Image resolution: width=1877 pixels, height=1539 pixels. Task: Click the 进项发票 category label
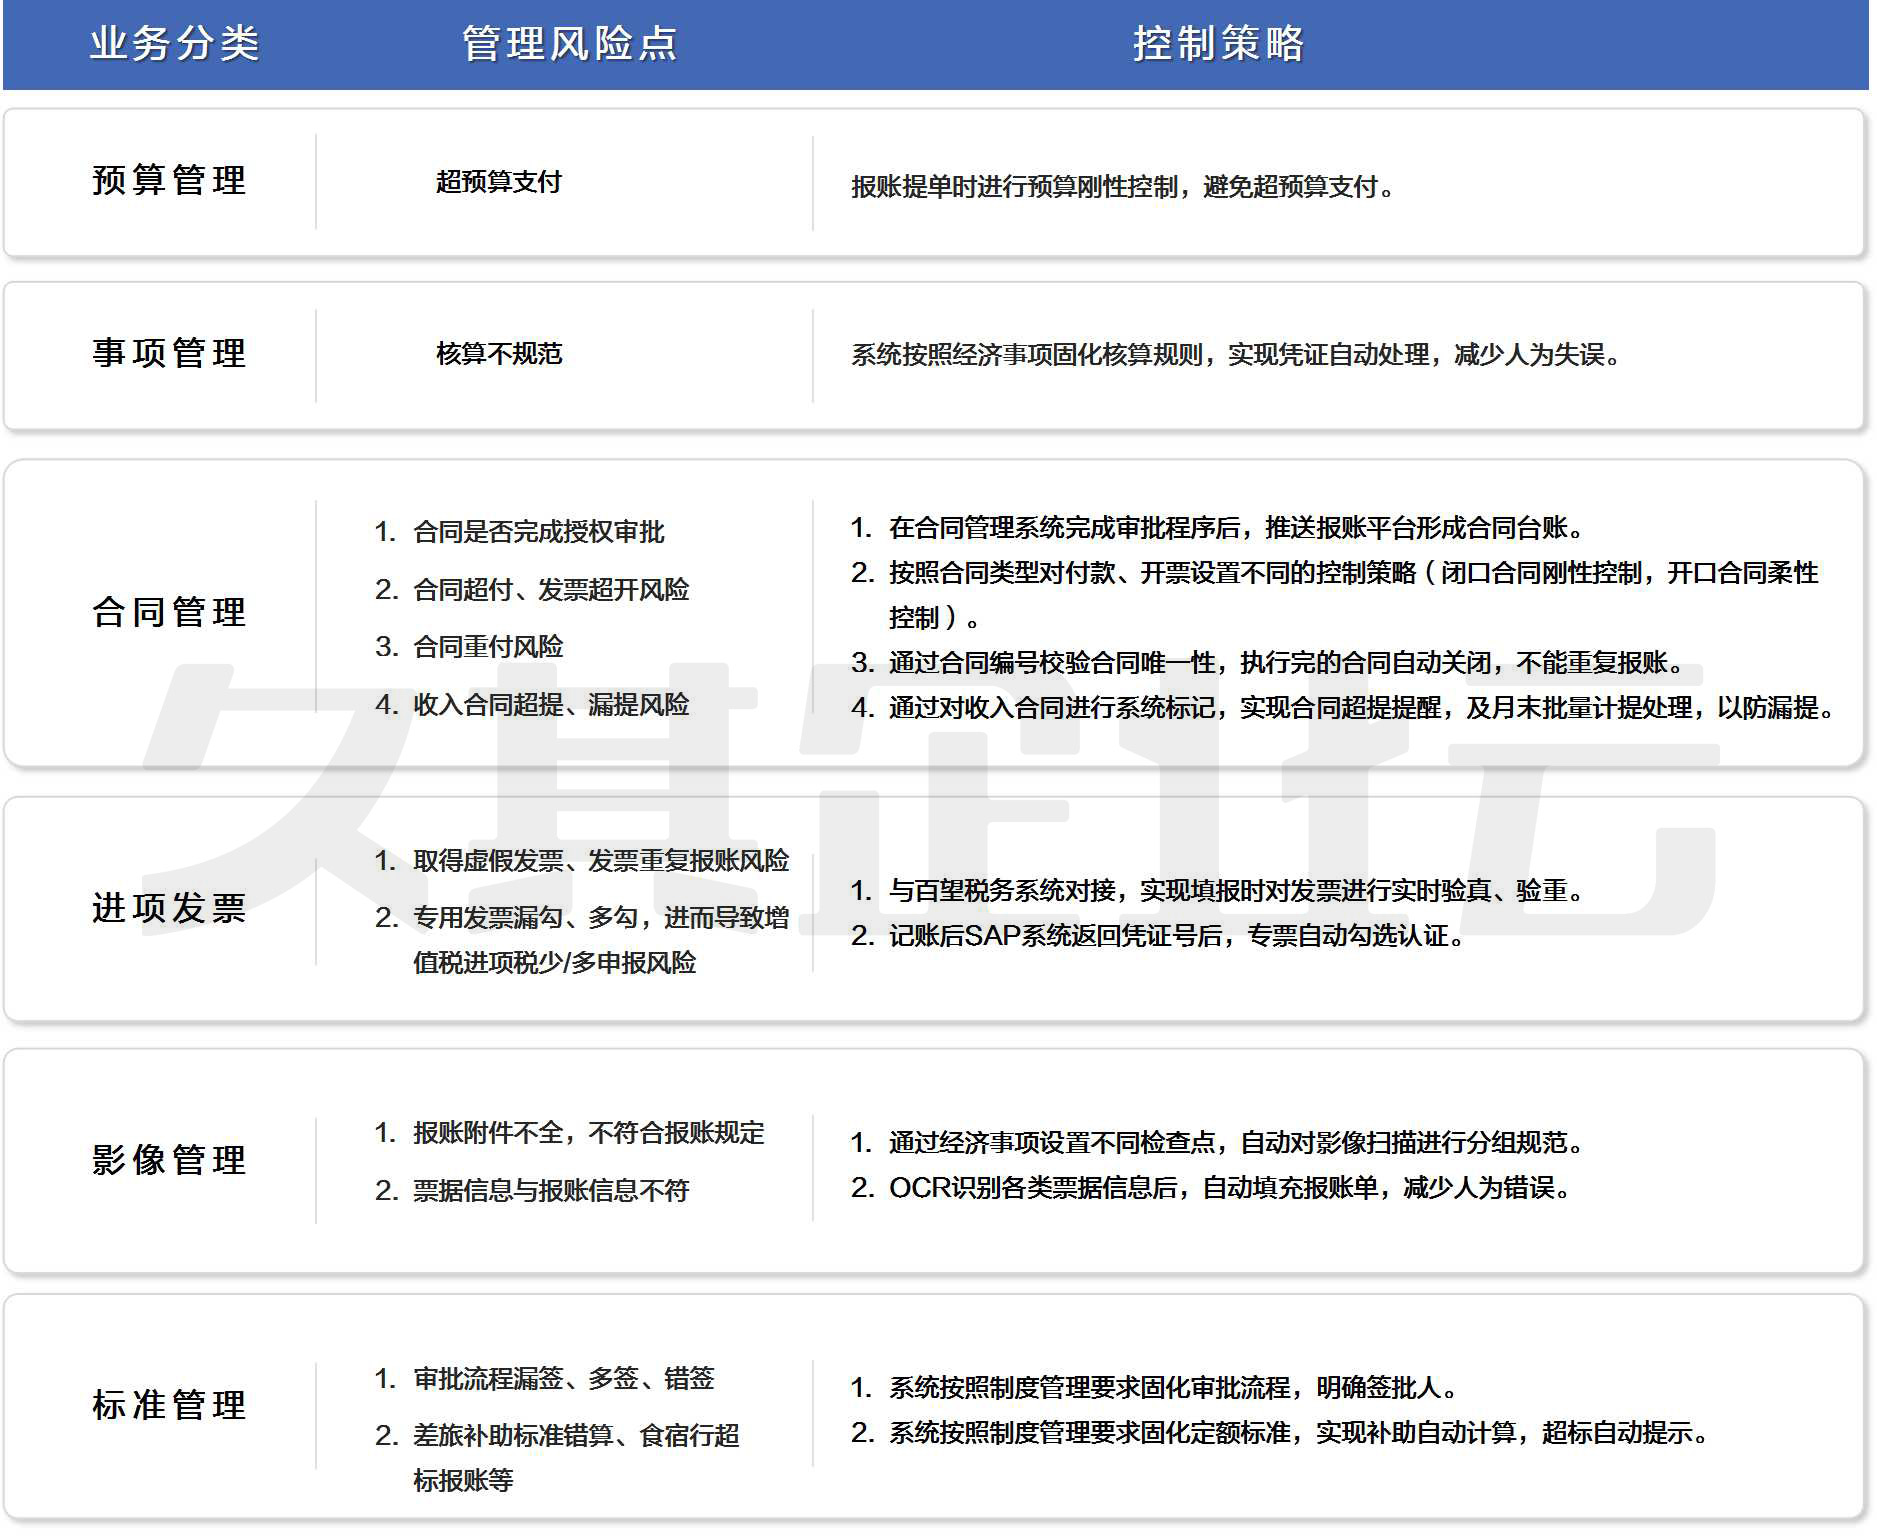169,909
